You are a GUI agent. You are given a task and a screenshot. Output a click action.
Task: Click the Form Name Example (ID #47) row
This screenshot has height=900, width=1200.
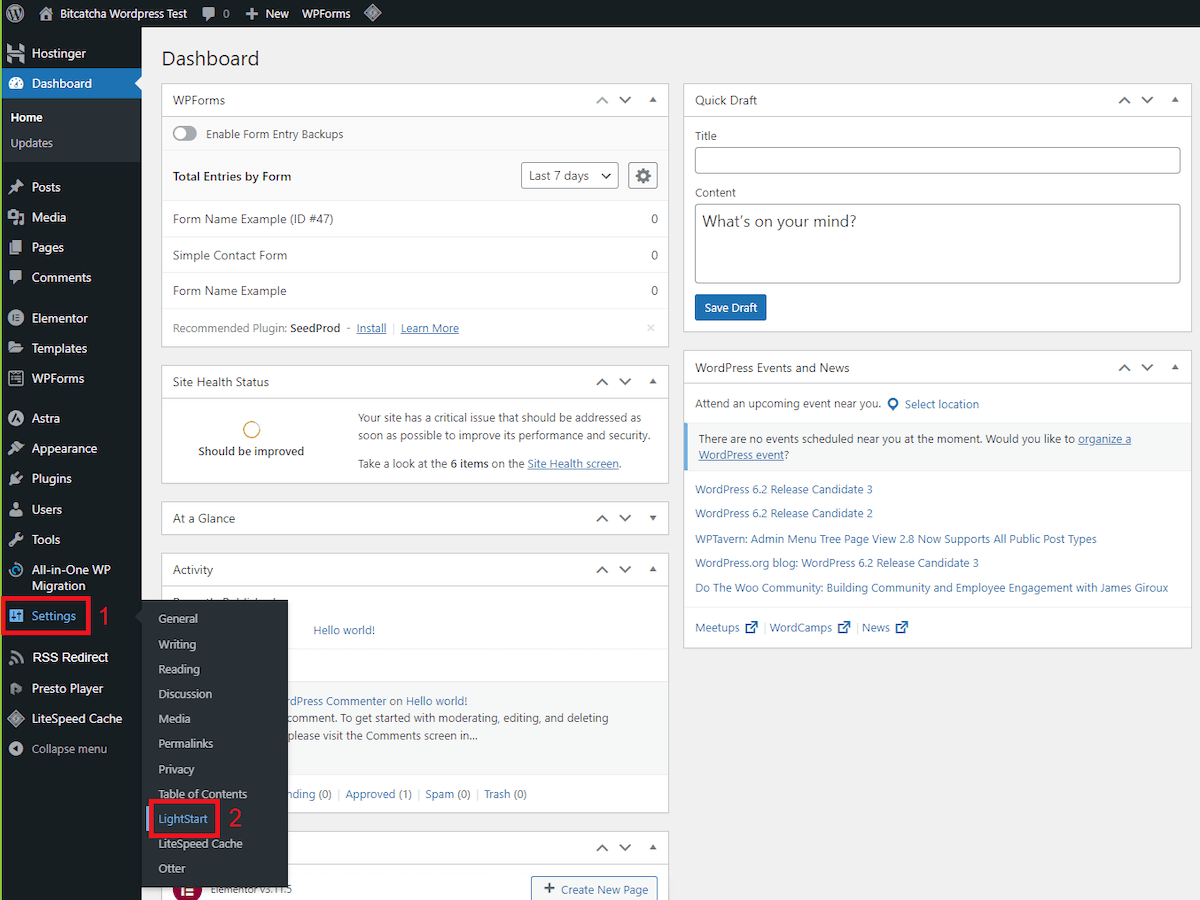tap(415, 219)
